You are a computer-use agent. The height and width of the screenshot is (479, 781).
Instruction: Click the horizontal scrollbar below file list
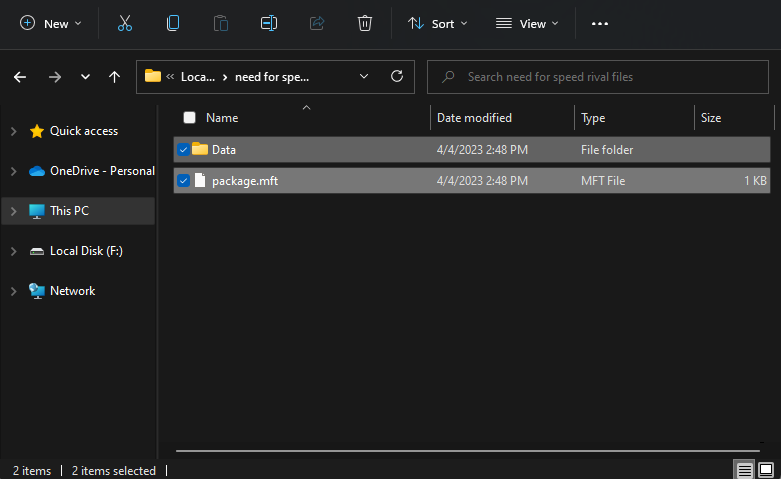[x=468, y=451]
